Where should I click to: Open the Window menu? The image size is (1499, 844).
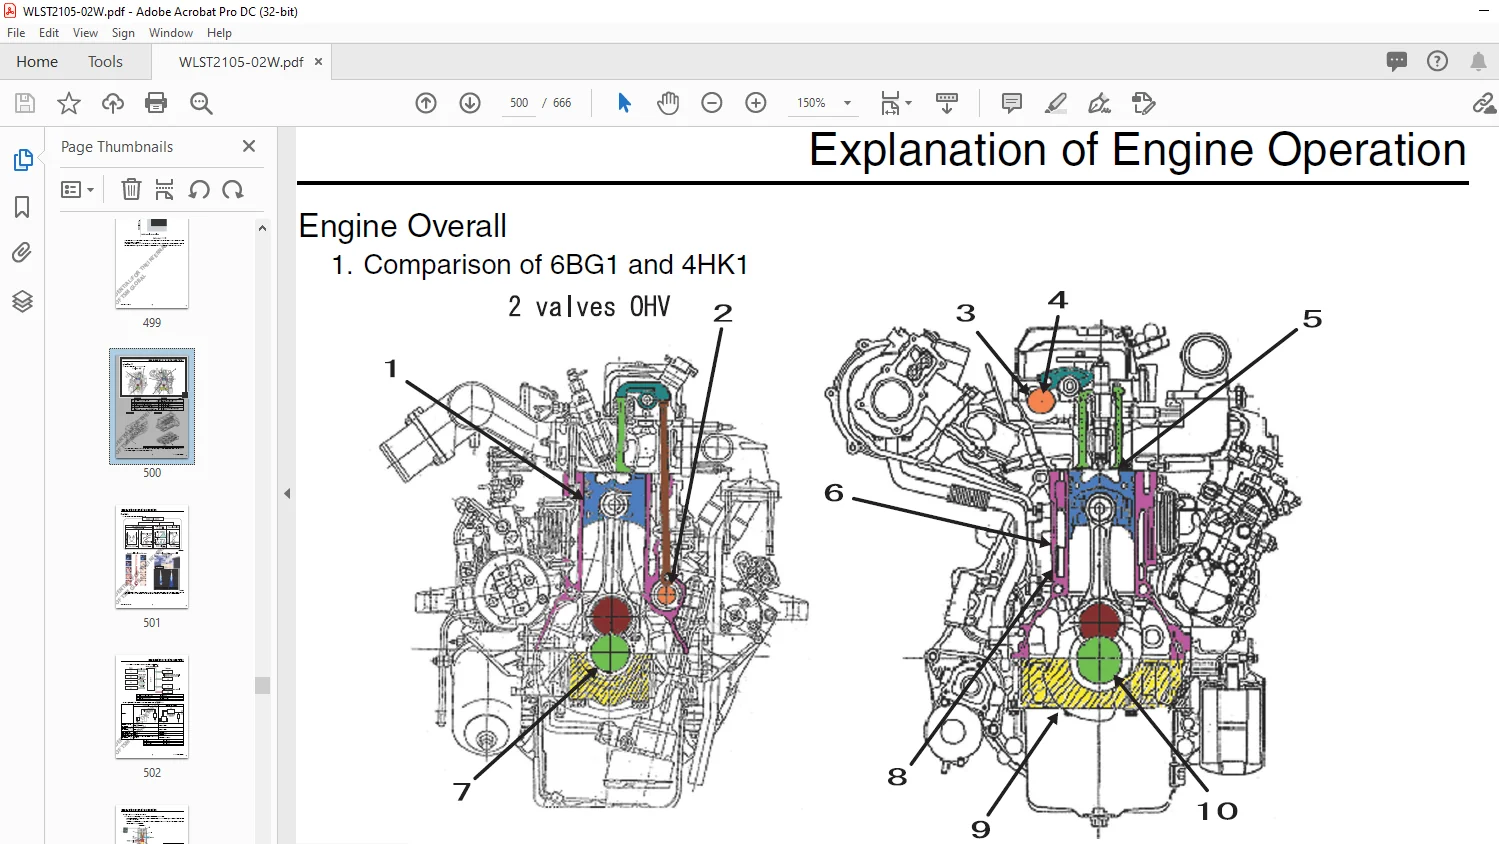(x=171, y=33)
